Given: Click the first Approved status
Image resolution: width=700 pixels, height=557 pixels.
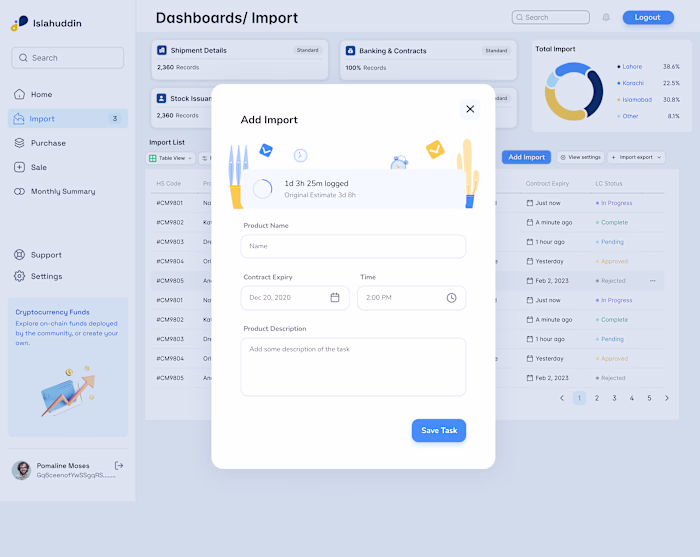Looking at the screenshot, I should point(612,261).
